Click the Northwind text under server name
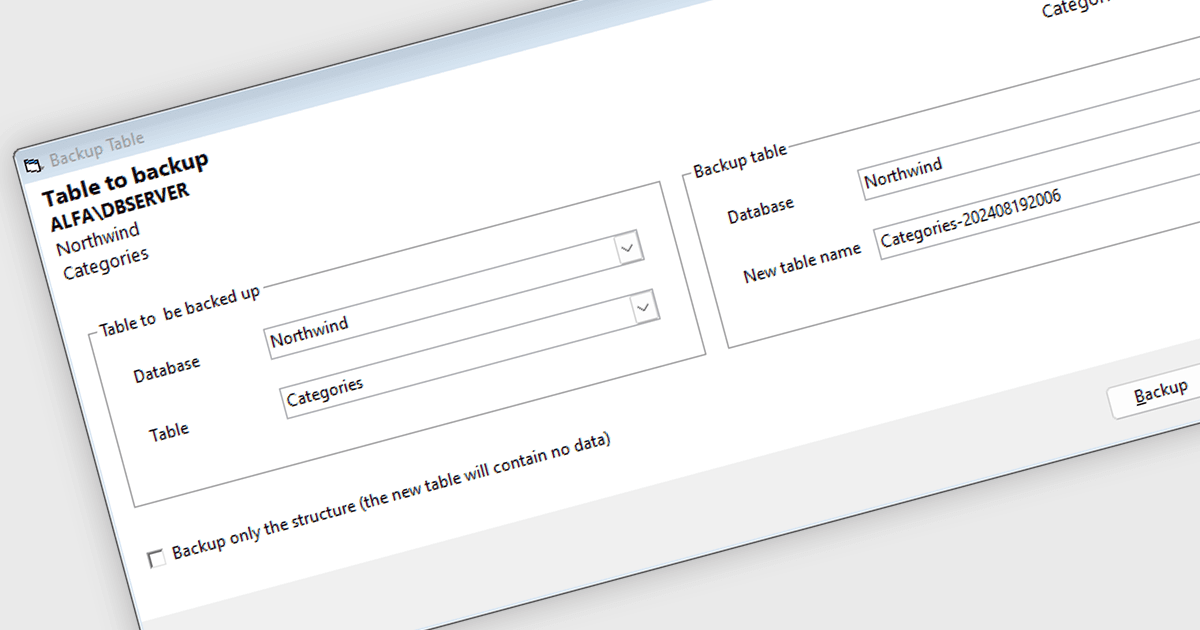Viewport: 1200px width, 630px height. pos(98,238)
